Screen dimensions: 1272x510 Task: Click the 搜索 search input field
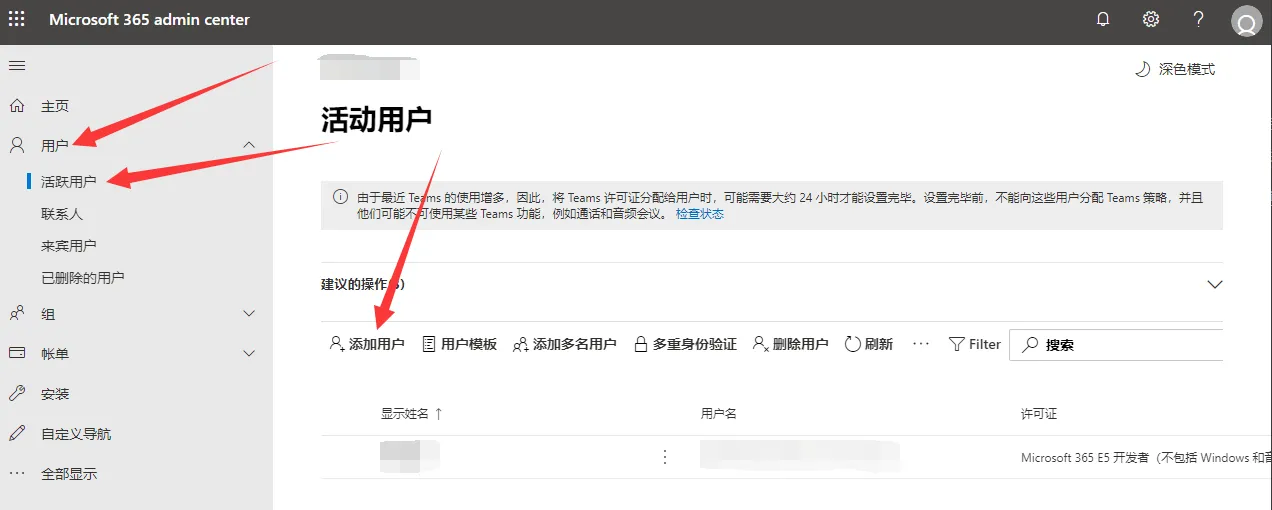pos(1130,345)
